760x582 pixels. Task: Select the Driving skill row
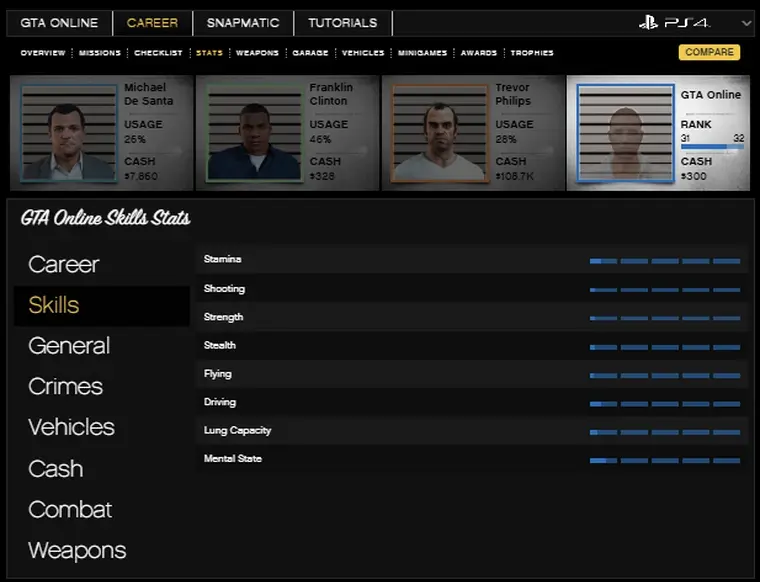[470, 402]
